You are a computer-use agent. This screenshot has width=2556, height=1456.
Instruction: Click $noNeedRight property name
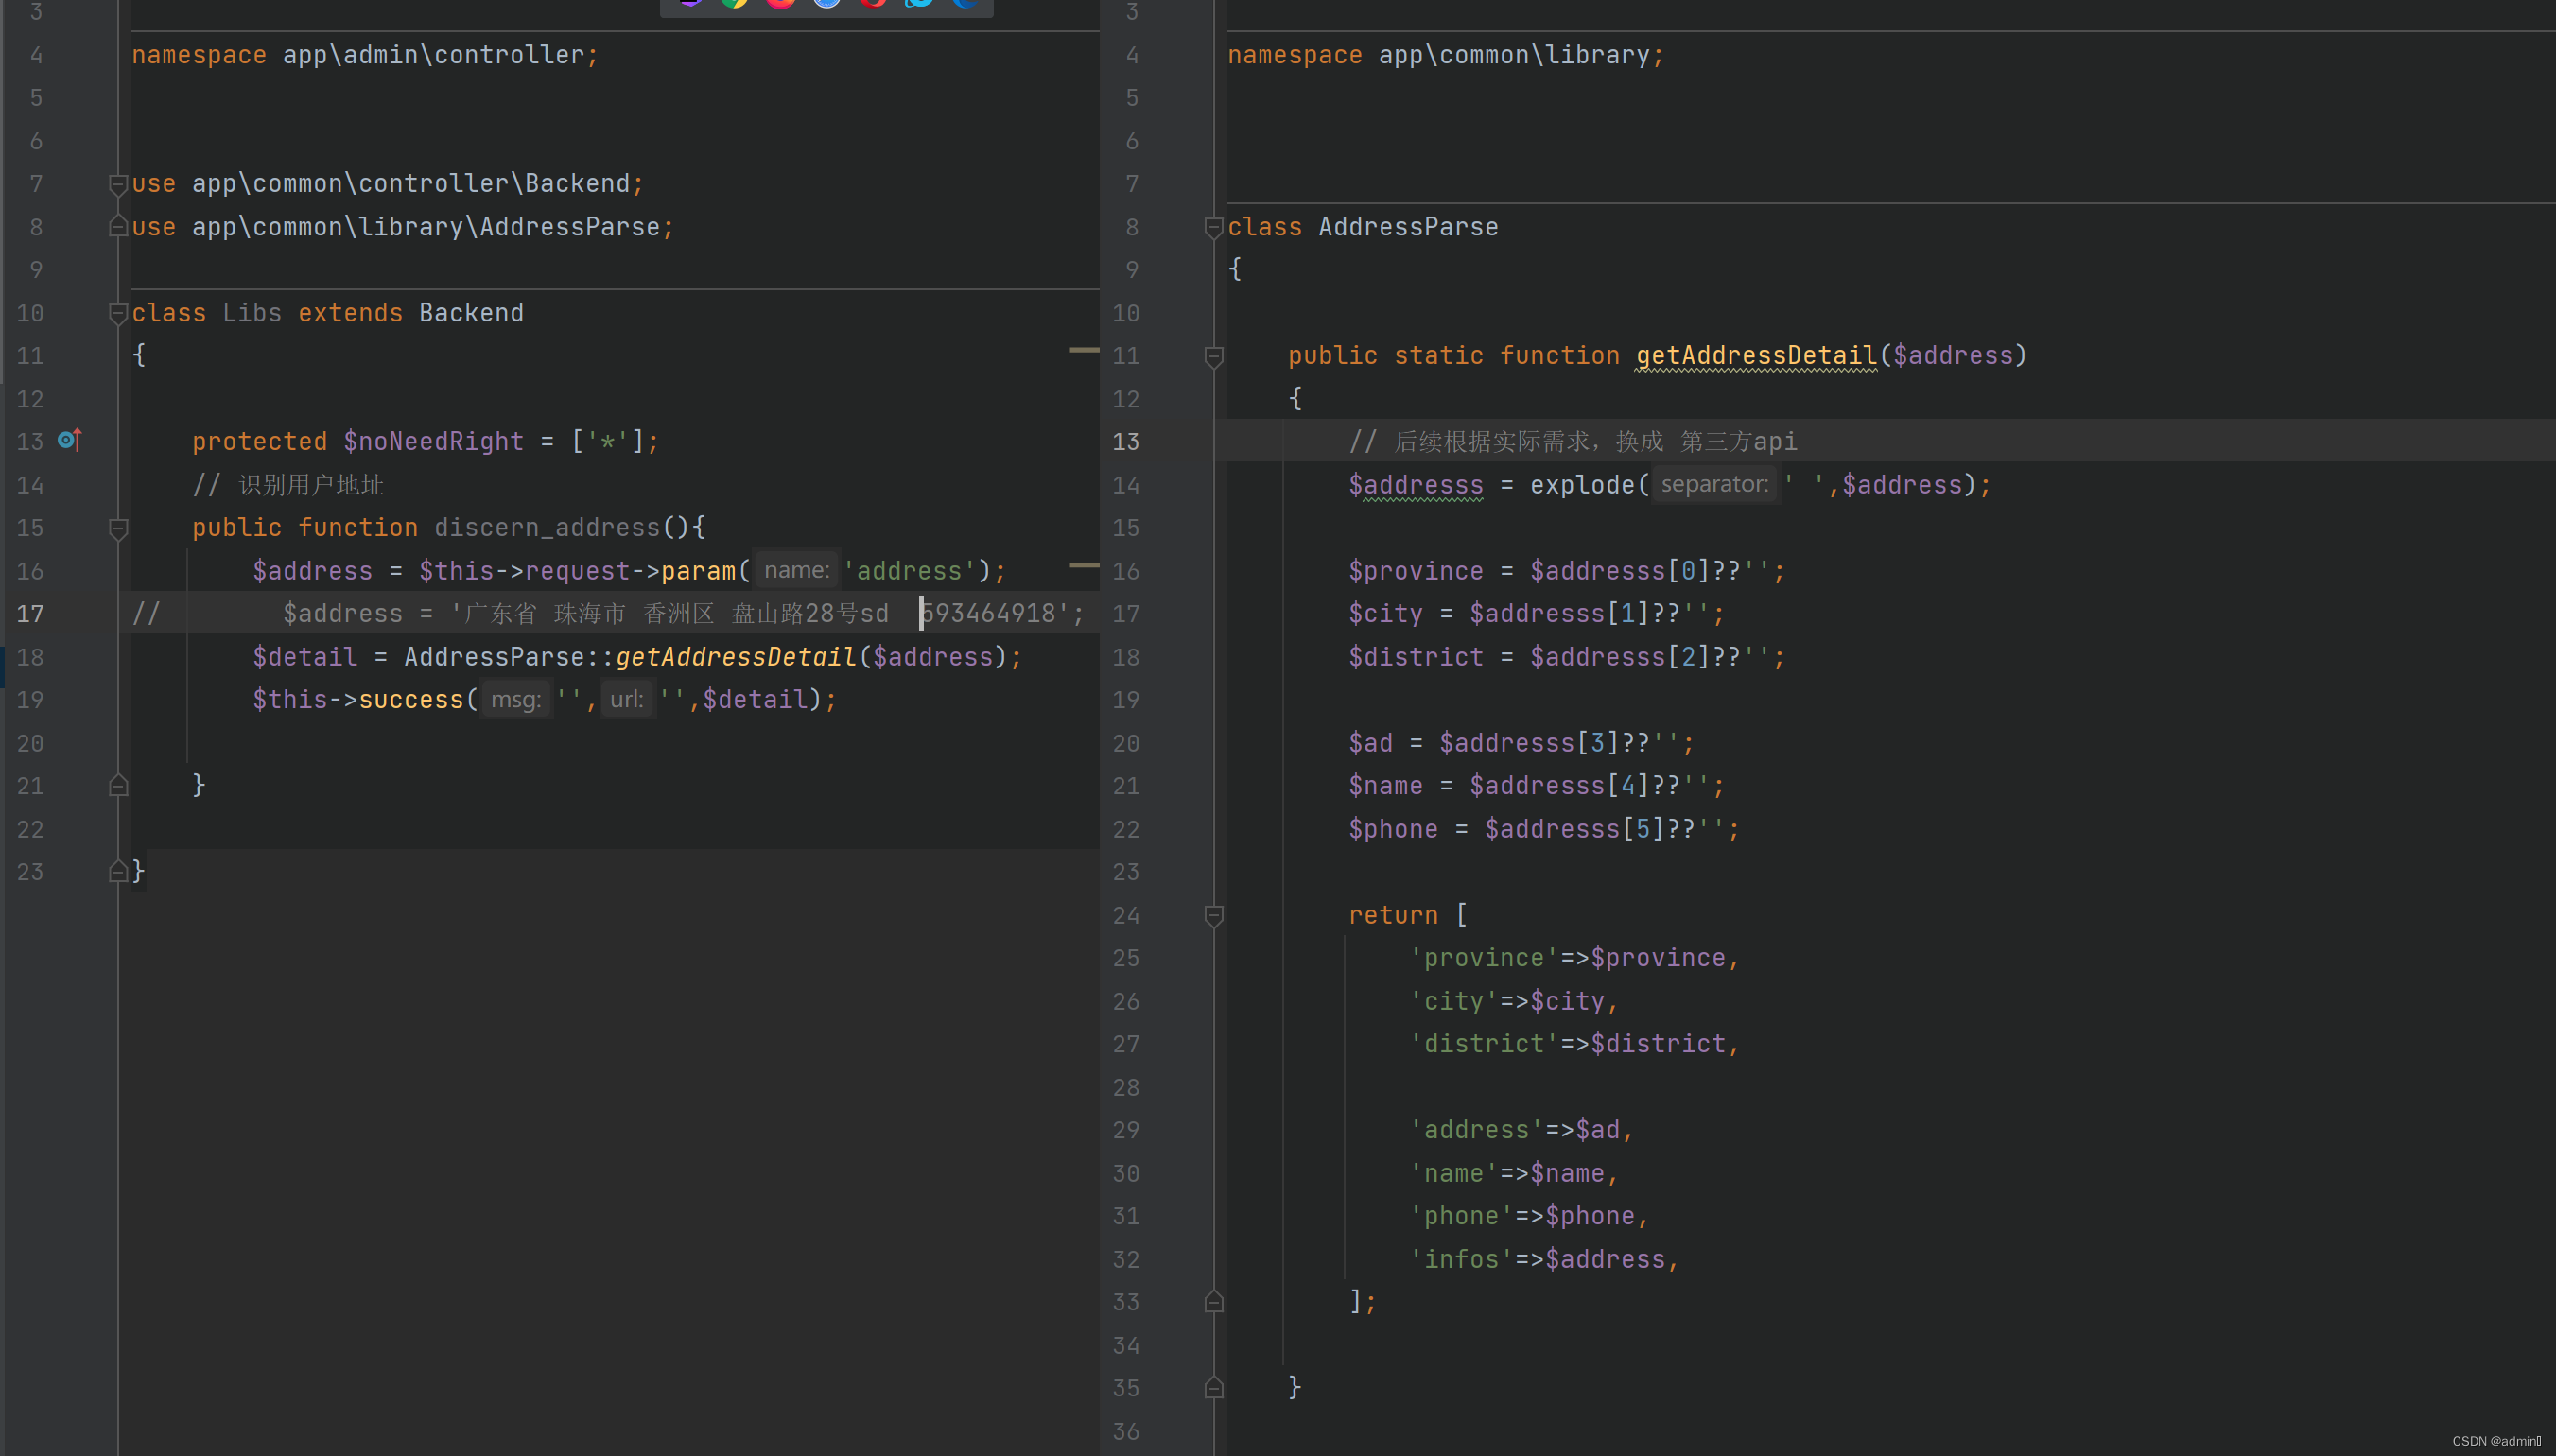tap(434, 442)
